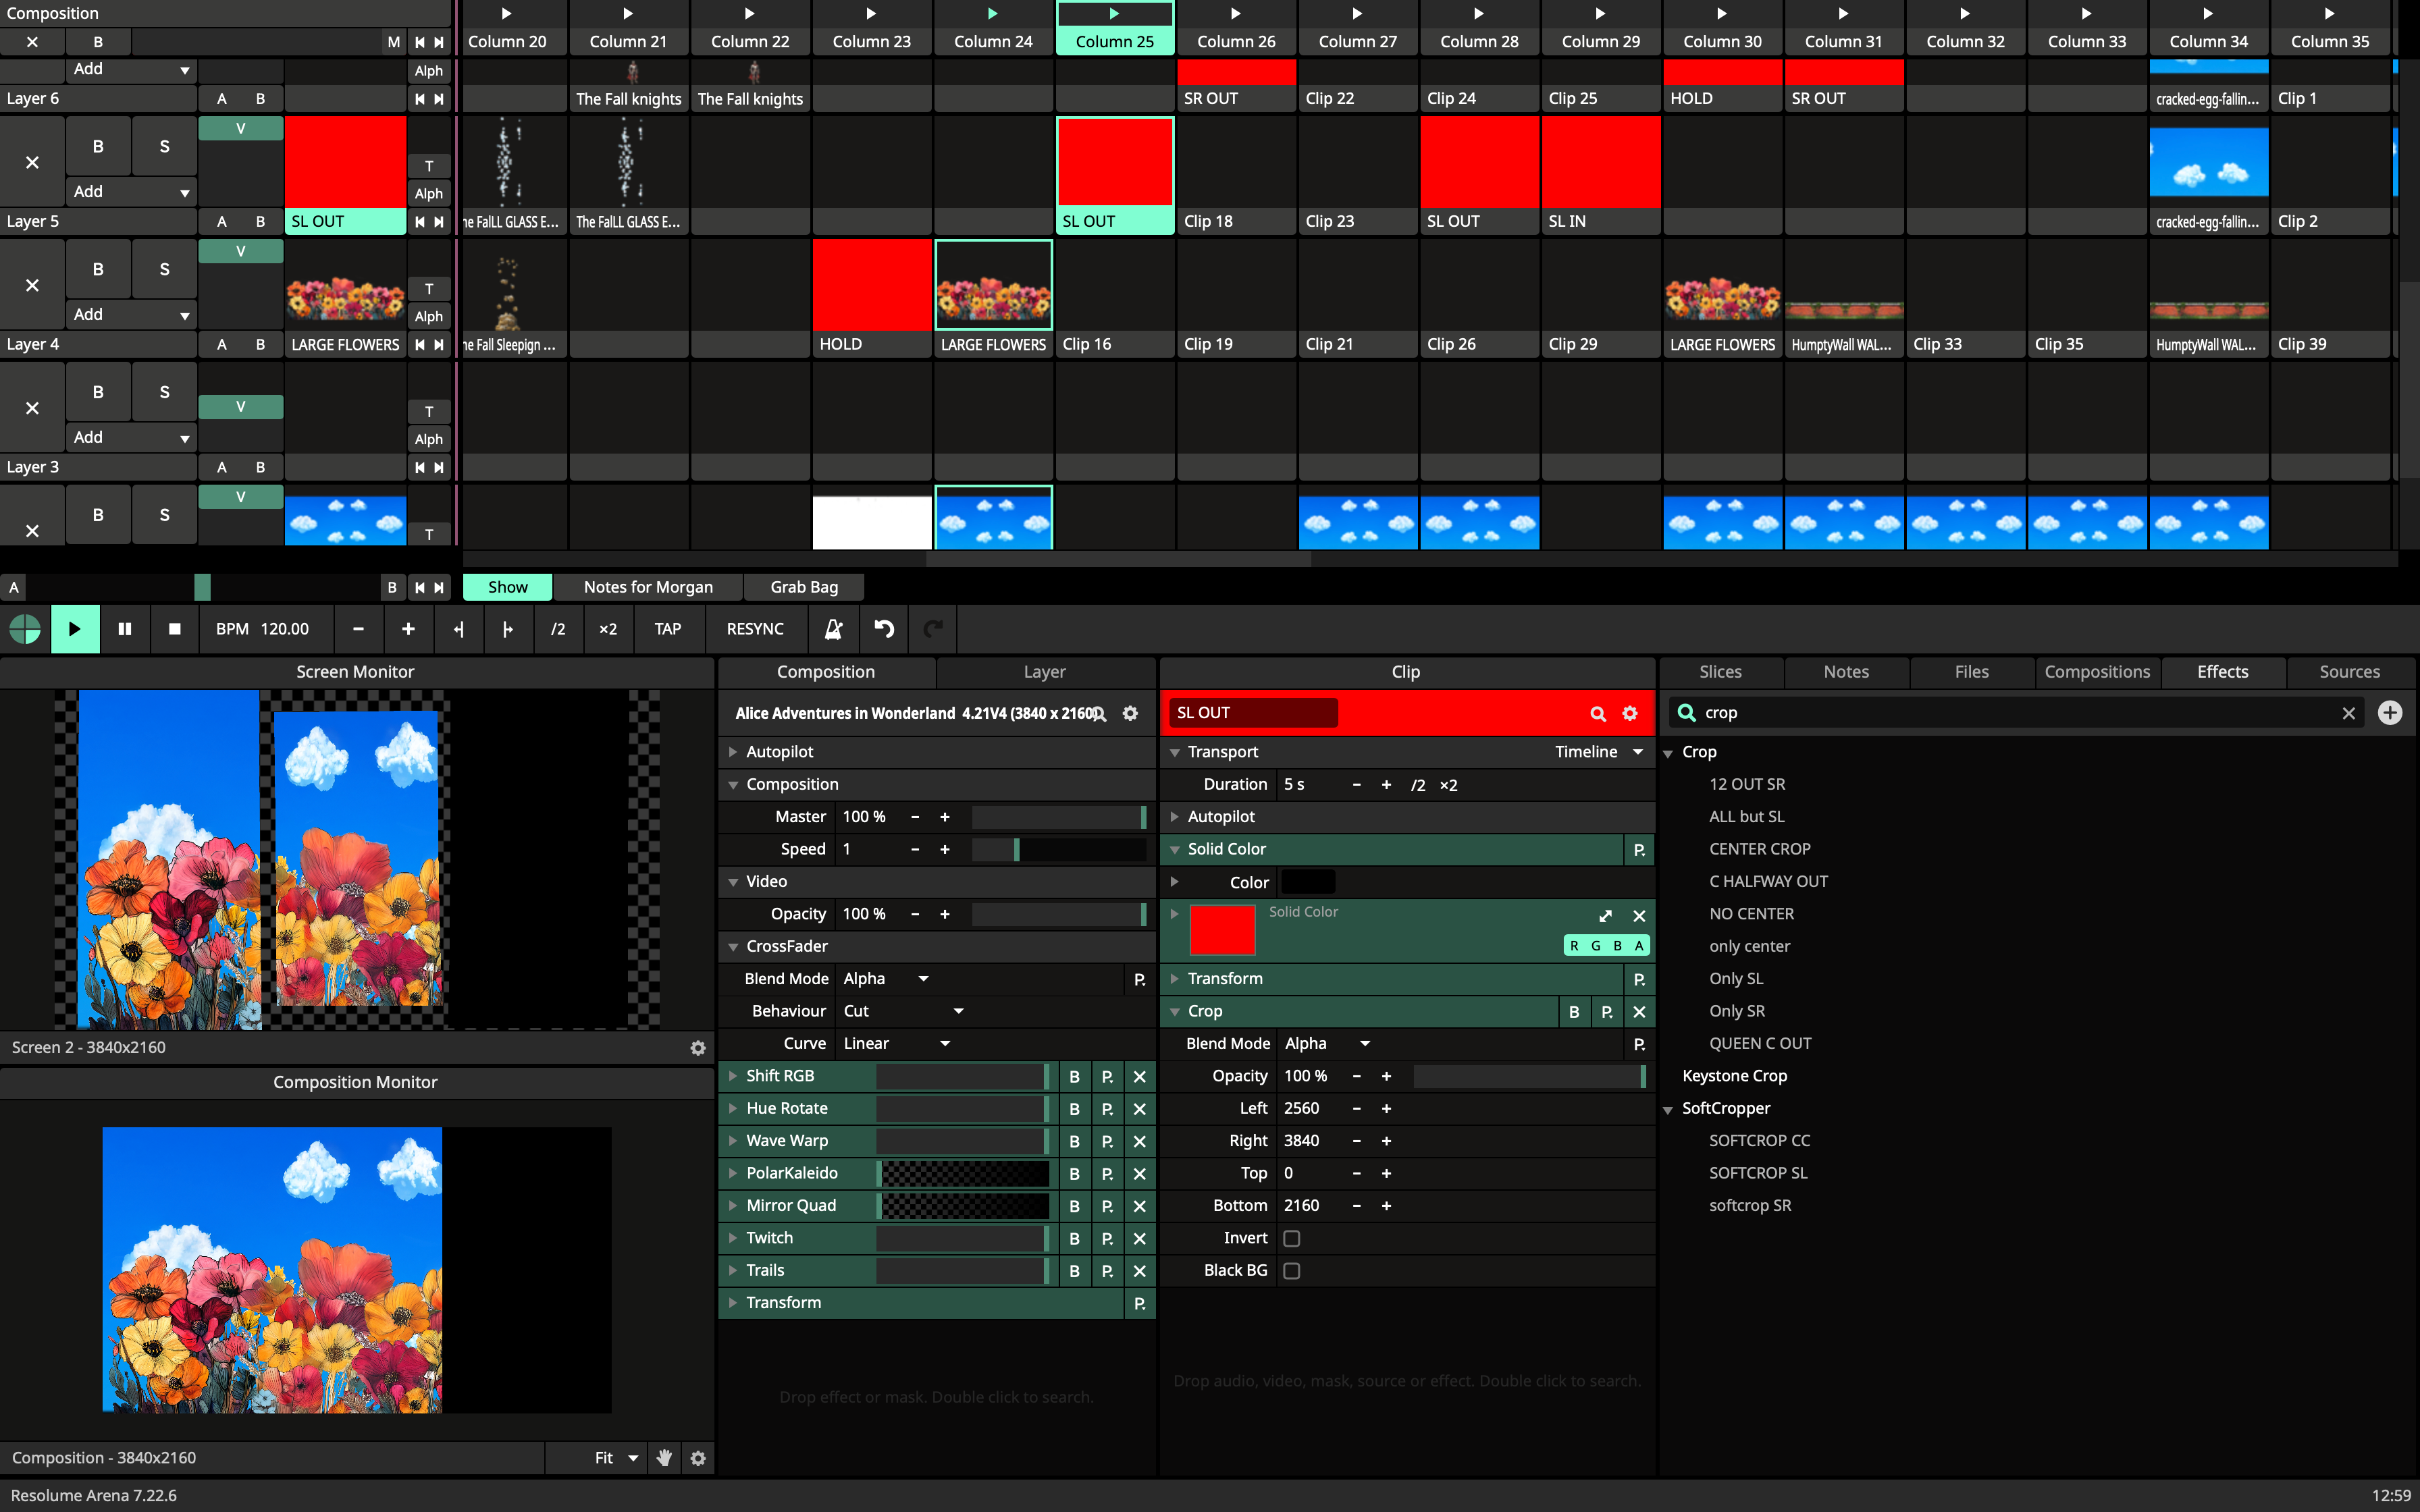Viewport: 2420px width, 1512px height.
Task: Open Screen Monitor settings gear
Action: click(698, 1047)
